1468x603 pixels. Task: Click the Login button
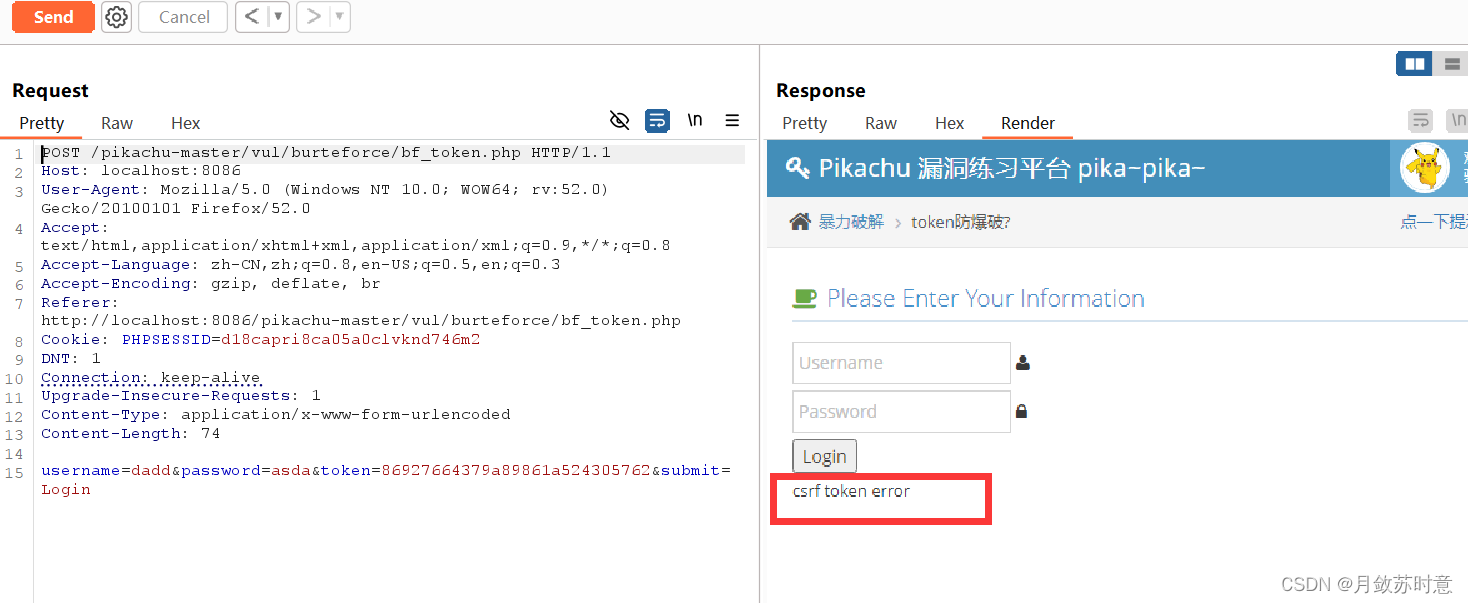pyautogui.click(x=824, y=456)
